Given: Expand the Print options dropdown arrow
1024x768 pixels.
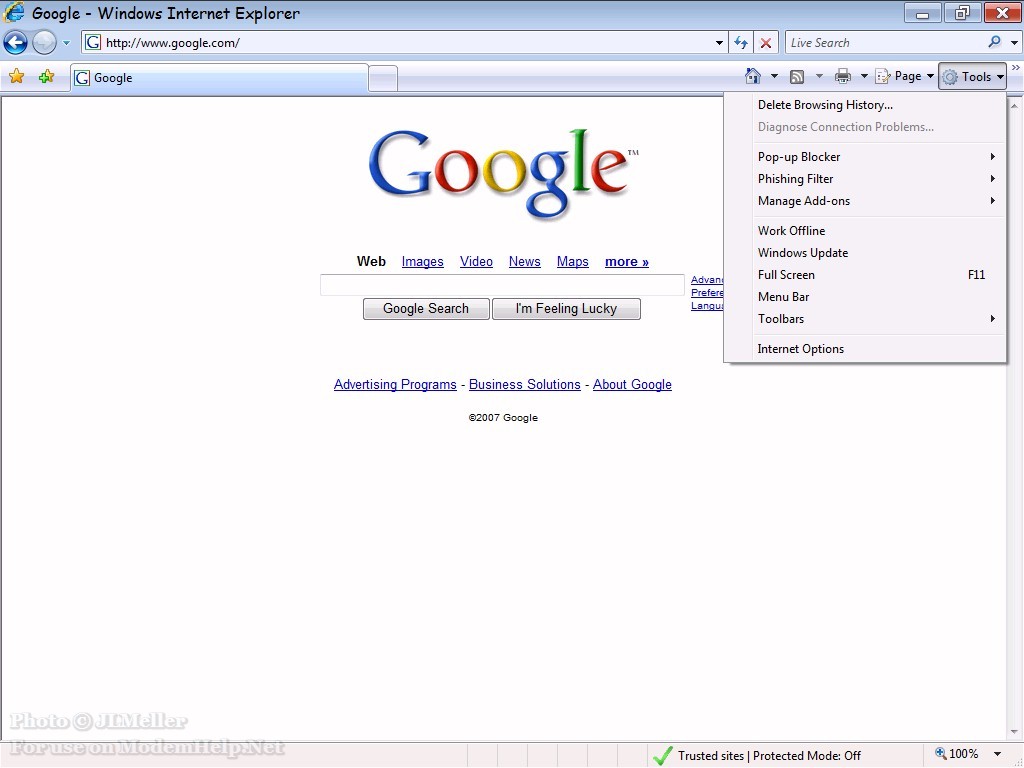Looking at the screenshot, I should click(x=863, y=76).
